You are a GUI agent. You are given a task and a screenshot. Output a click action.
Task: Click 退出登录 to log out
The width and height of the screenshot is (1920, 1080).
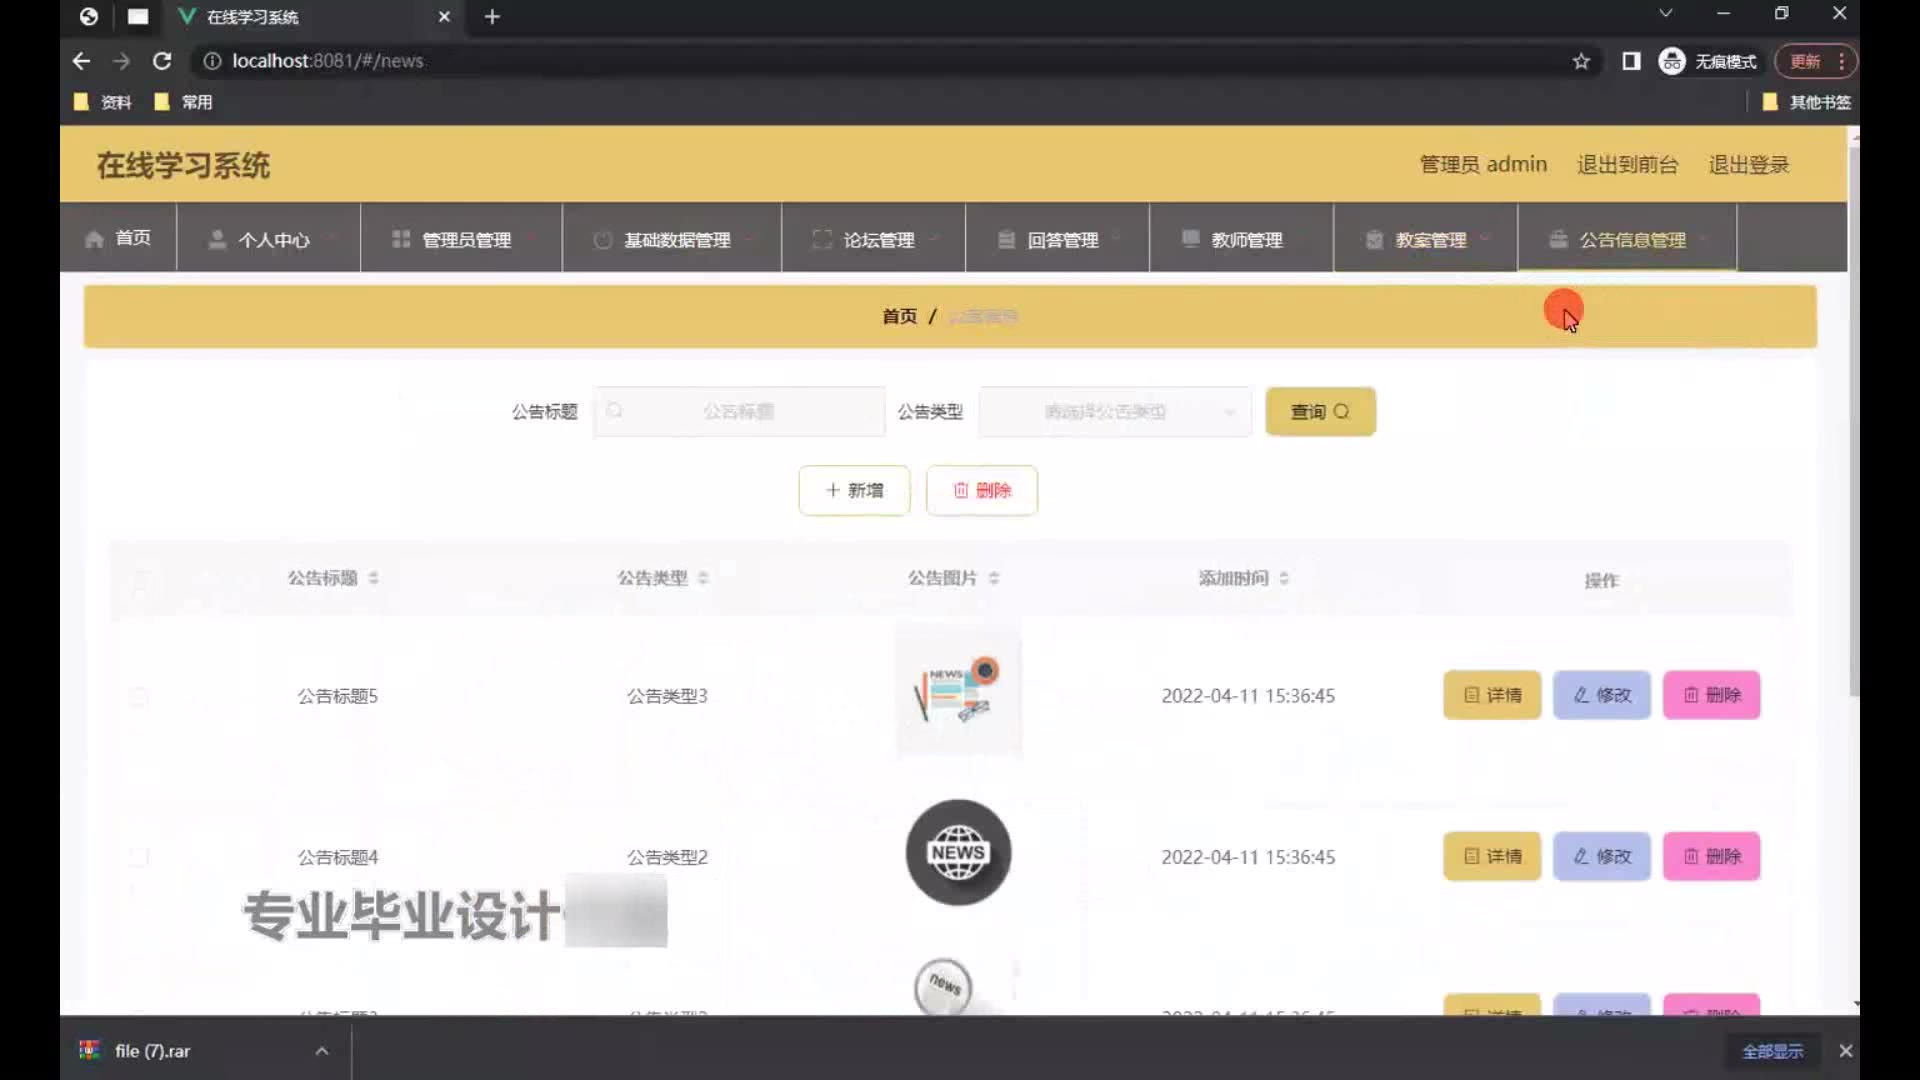pyautogui.click(x=1748, y=164)
